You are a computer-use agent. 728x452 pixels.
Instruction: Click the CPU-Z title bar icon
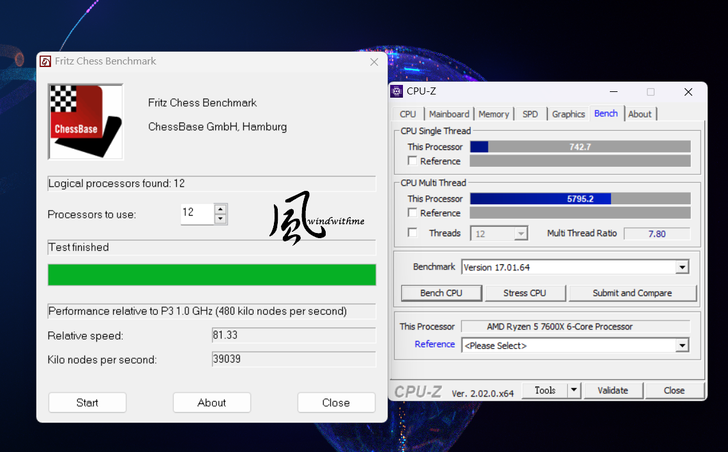[x=397, y=91]
